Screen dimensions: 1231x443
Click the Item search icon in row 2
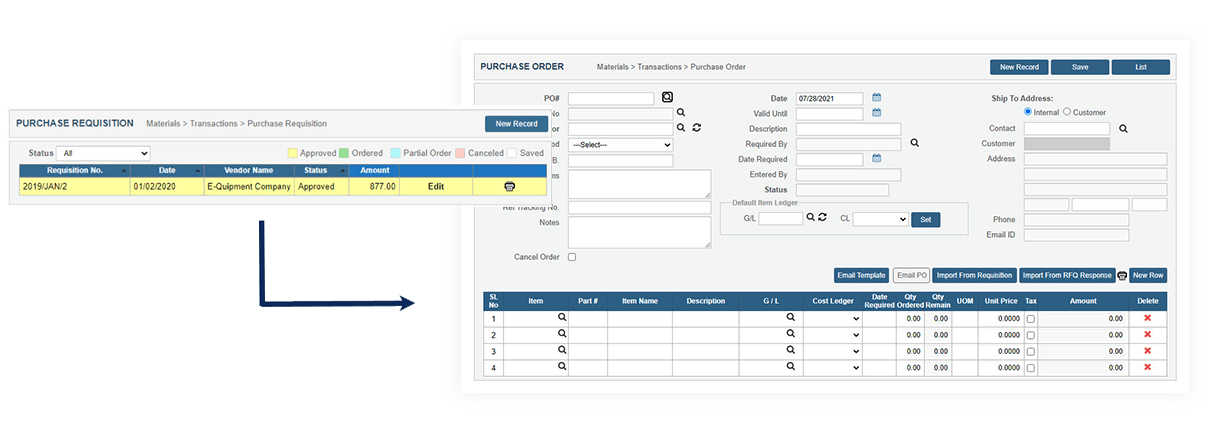[562, 334]
